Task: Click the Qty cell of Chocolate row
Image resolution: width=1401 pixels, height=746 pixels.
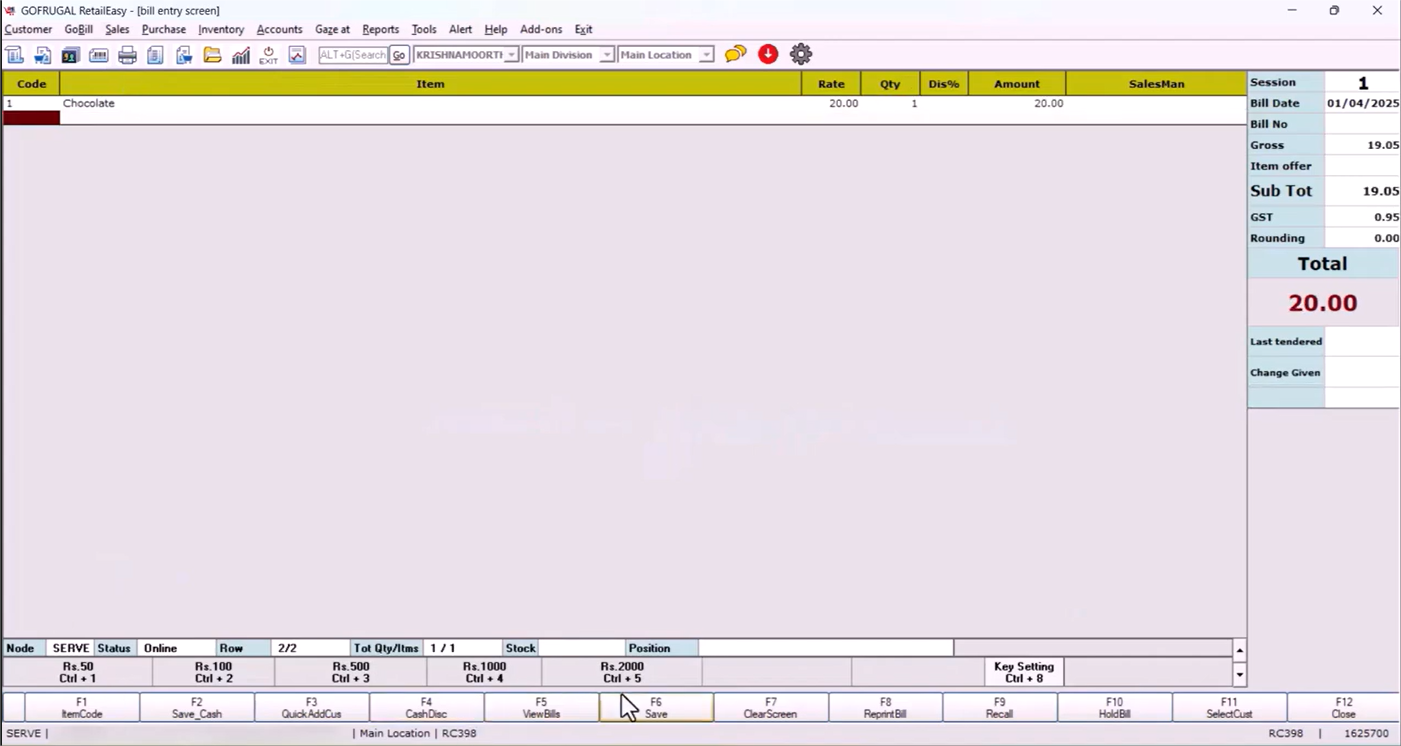Action: click(890, 103)
